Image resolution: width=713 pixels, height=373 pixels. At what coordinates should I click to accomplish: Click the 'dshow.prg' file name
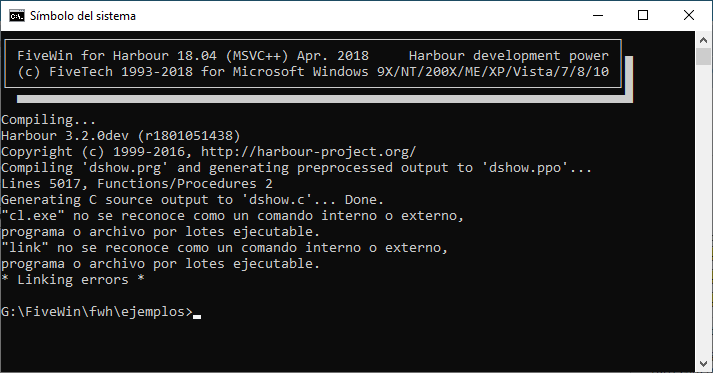(x=125, y=168)
